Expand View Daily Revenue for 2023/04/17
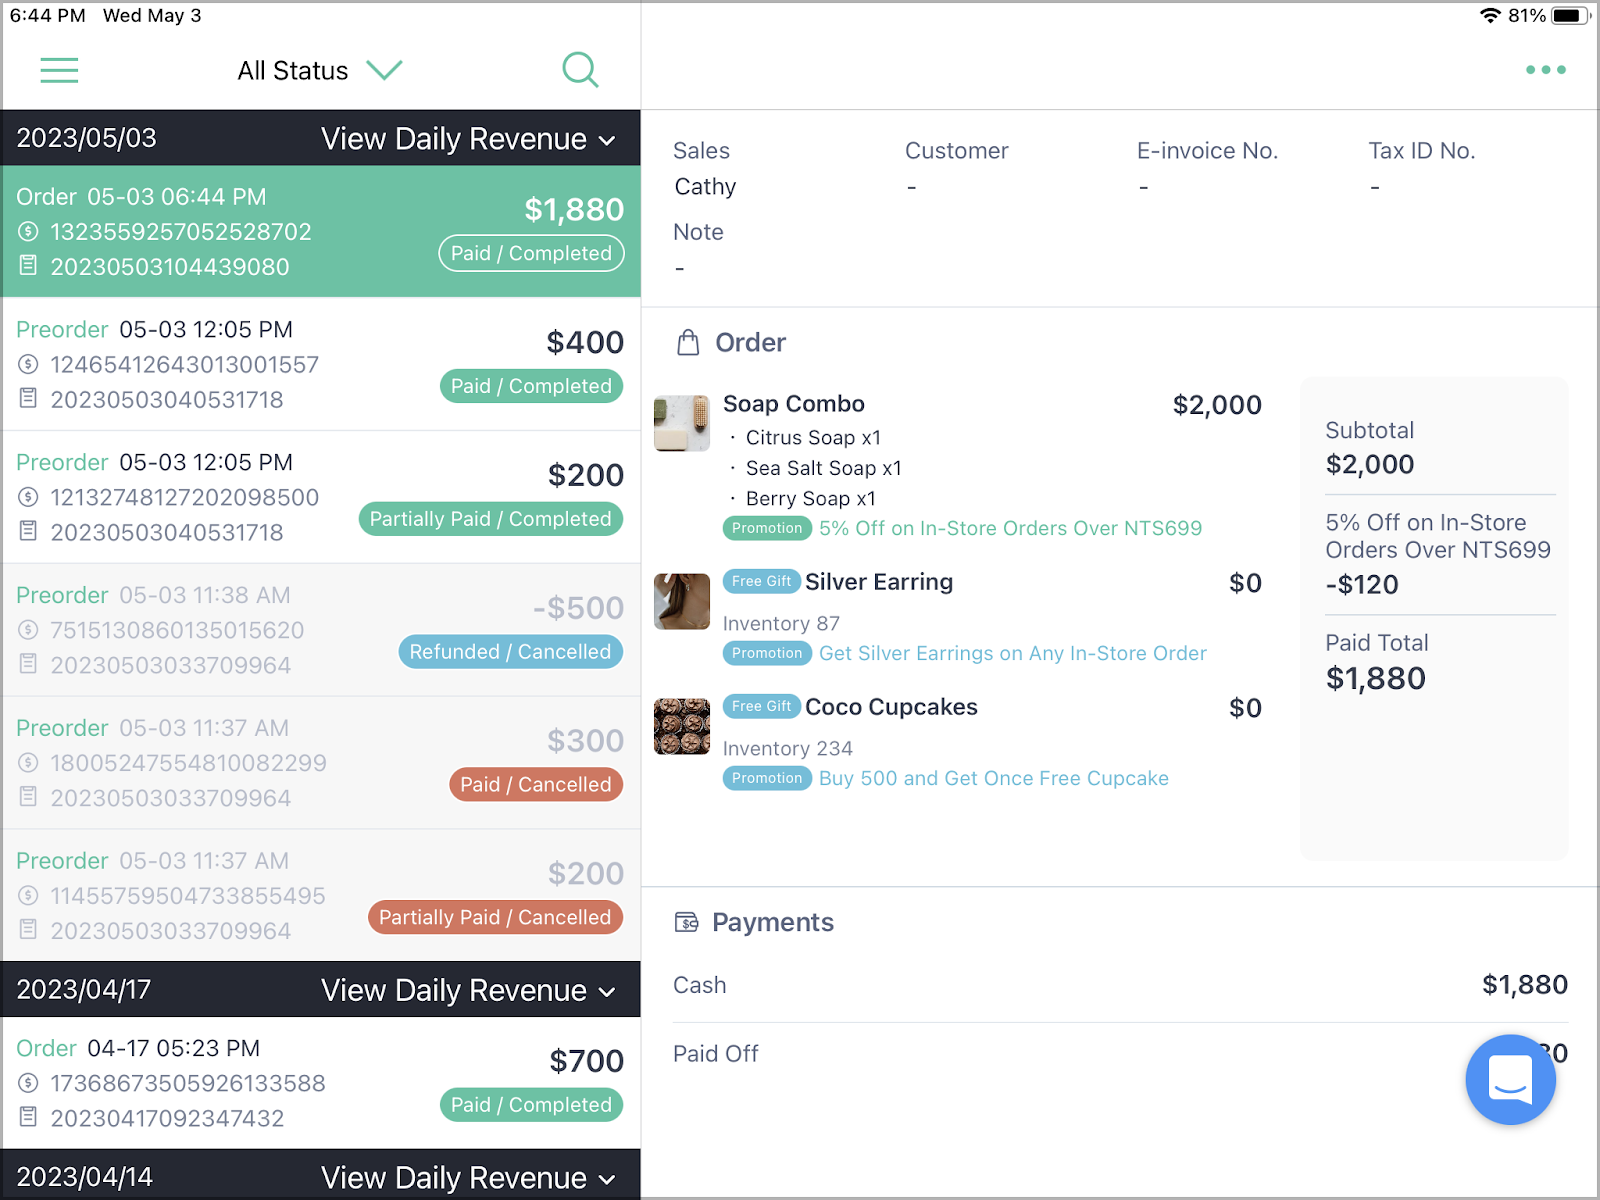The width and height of the screenshot is (1600, 1200). 468,990
